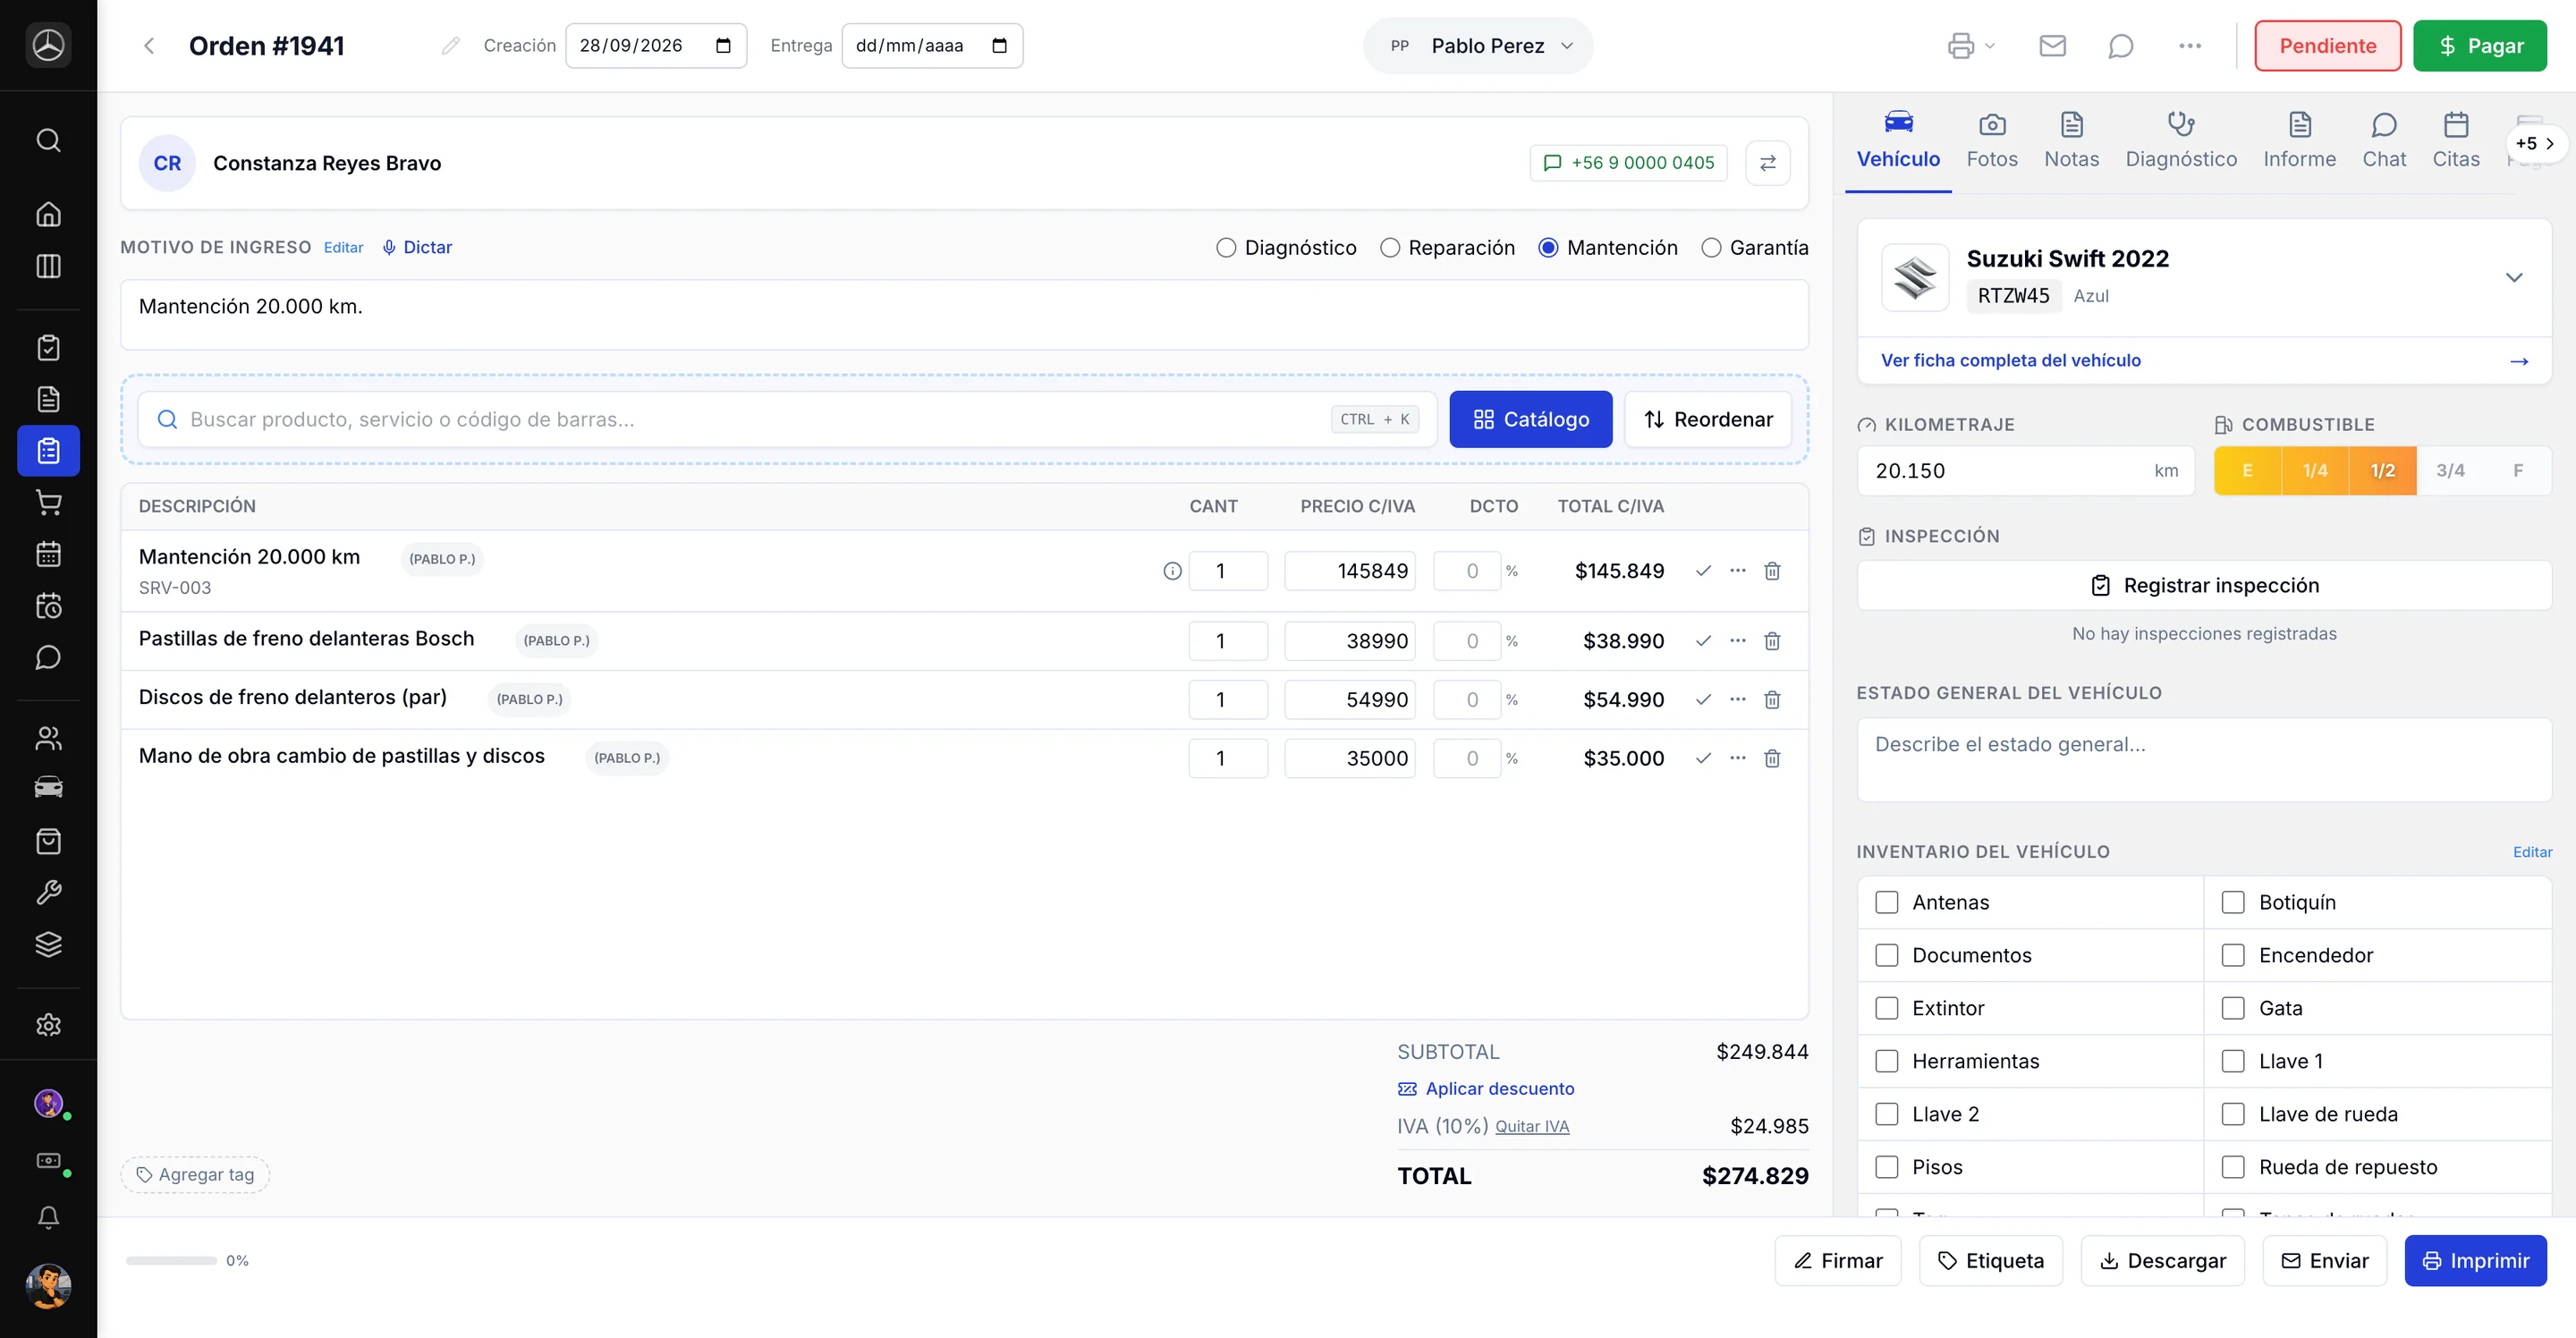The height and width of the screenshot is (1338, 2576).
Task: Check the Llave de rueda checkbox
Action: tap(2233, 1114)
